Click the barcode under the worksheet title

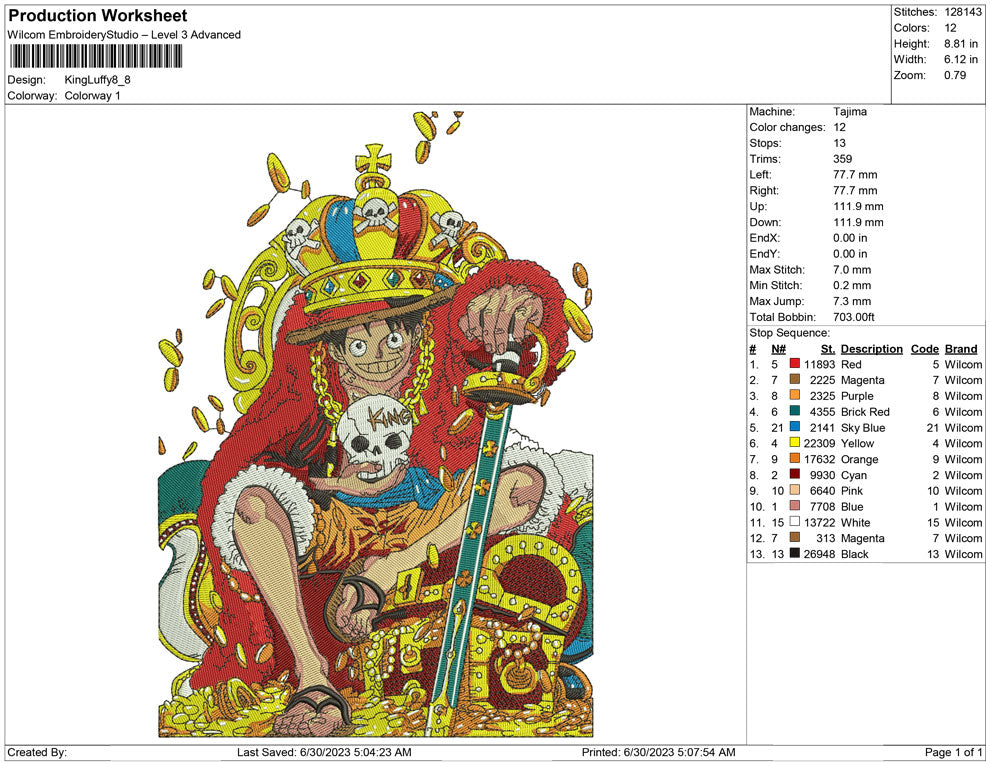(x=96, y=56)
